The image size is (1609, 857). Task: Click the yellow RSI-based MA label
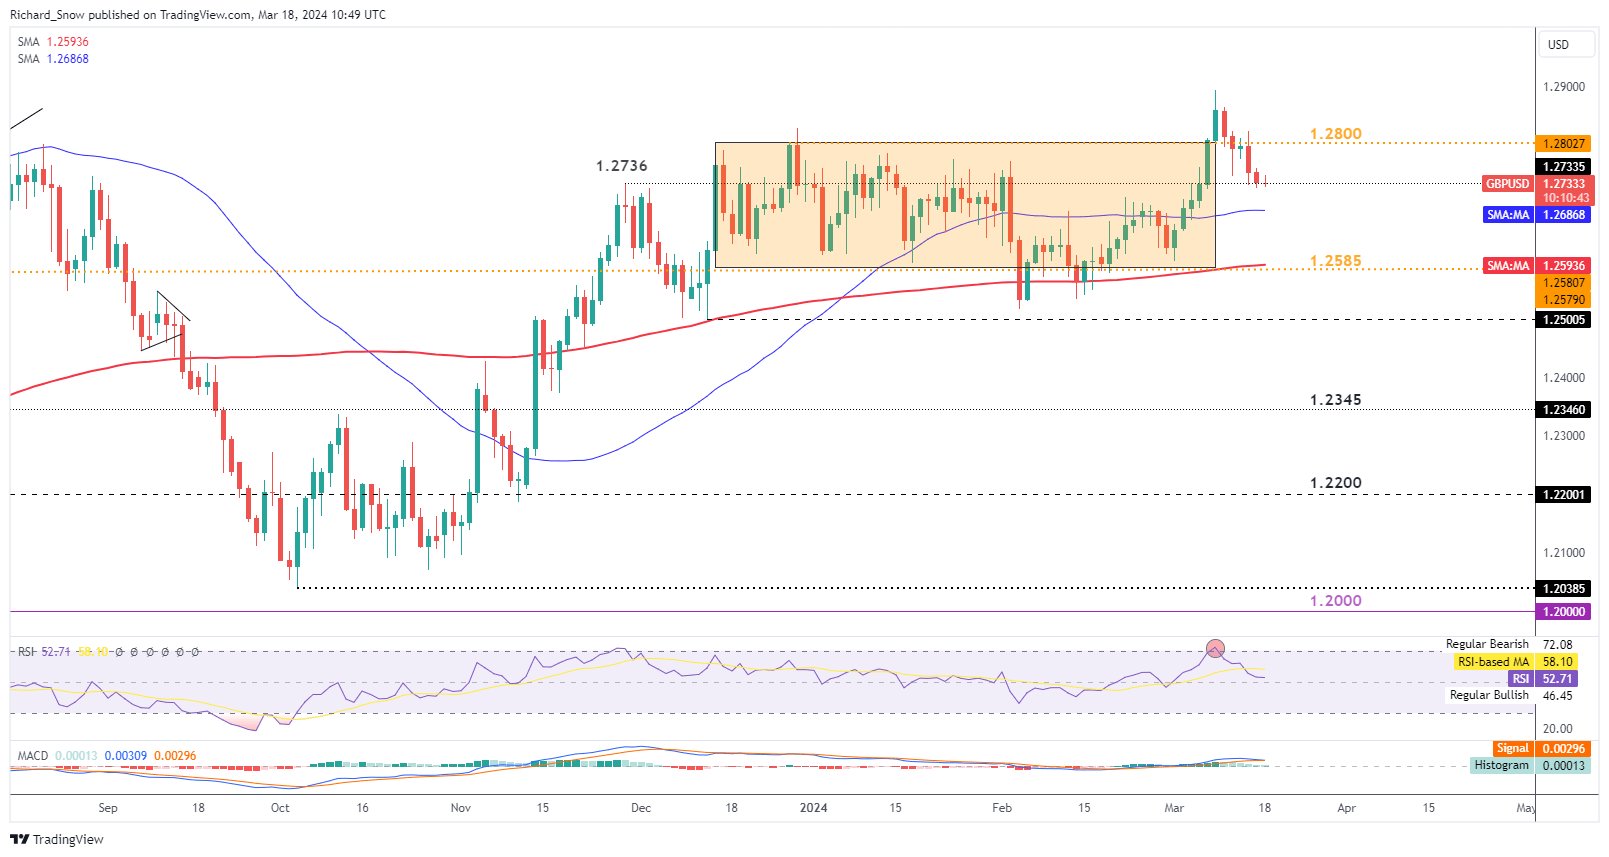coord(1493,662)
